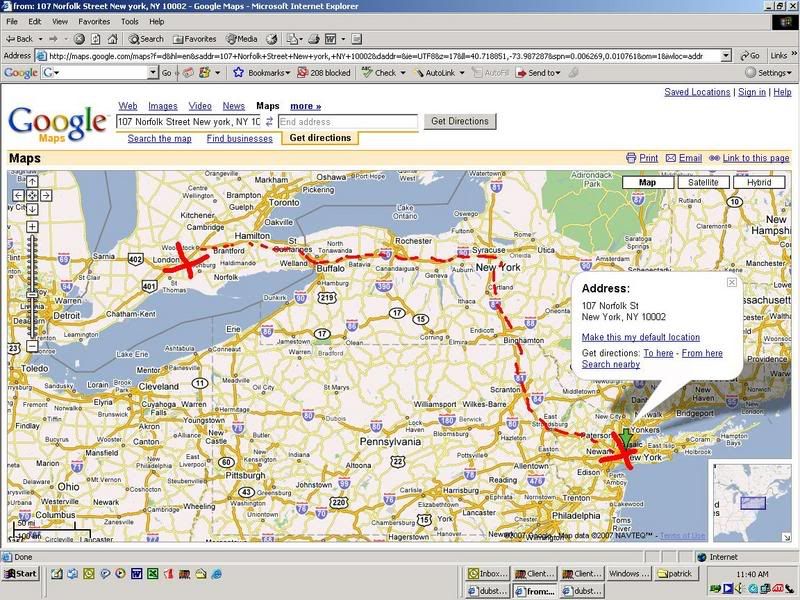
Task: Open the Help menu
Action: (x=157, y=21)
